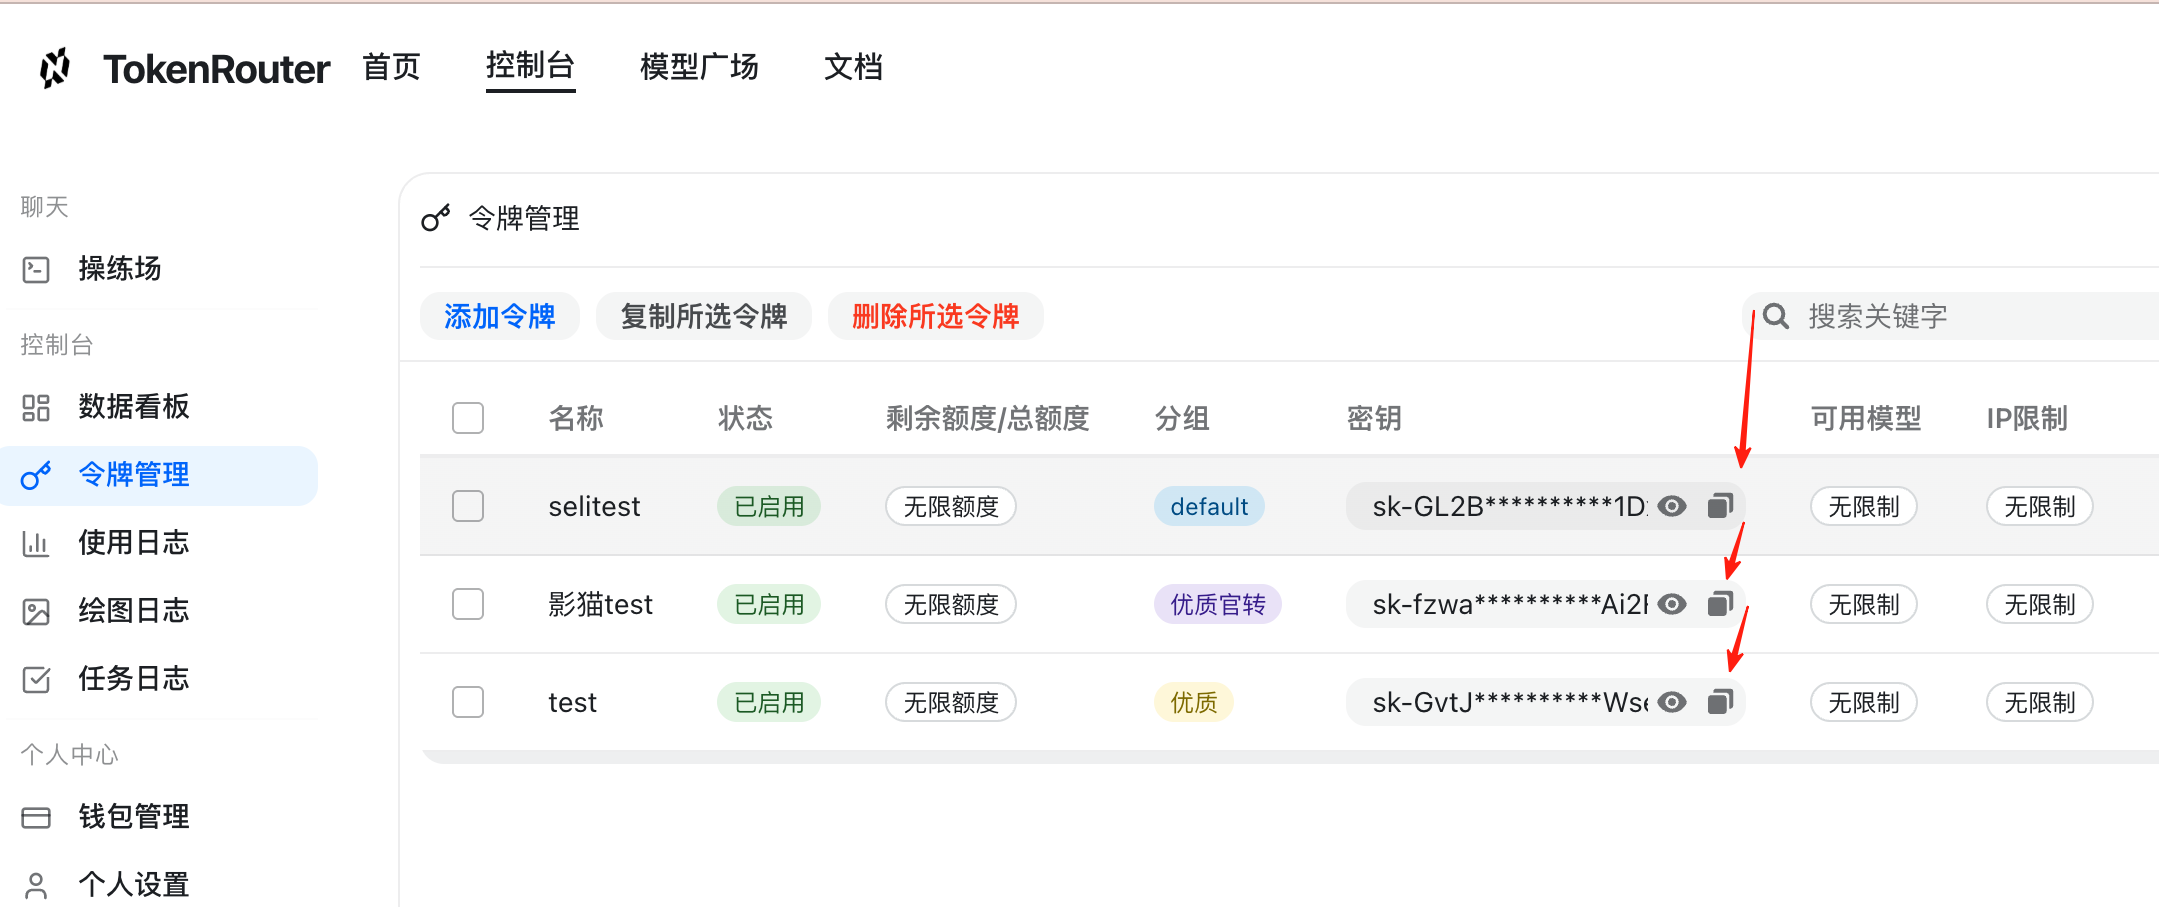Tick the checkbox for the 影猫test row
Image resolution: width=2160 pixels, height=908 pixels.
pos(468,604)
